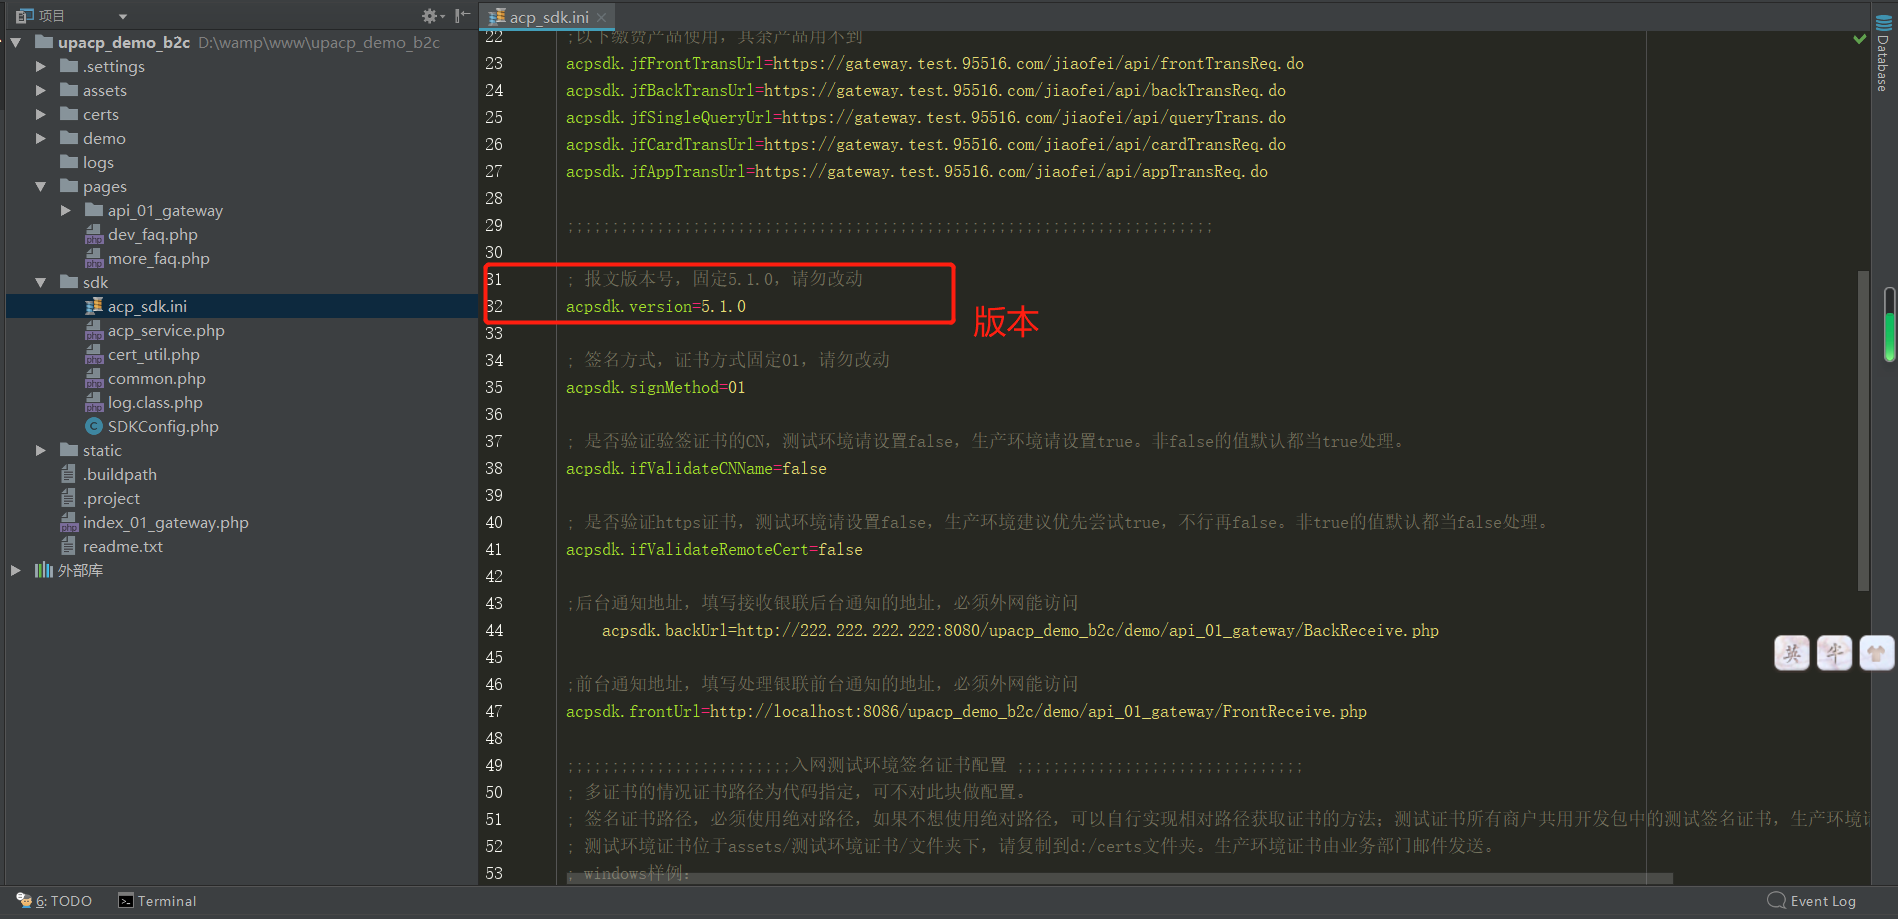Click the acpsdk.backUrl line
Screen dimensions: 1898x919
(x=1020, y=631)
